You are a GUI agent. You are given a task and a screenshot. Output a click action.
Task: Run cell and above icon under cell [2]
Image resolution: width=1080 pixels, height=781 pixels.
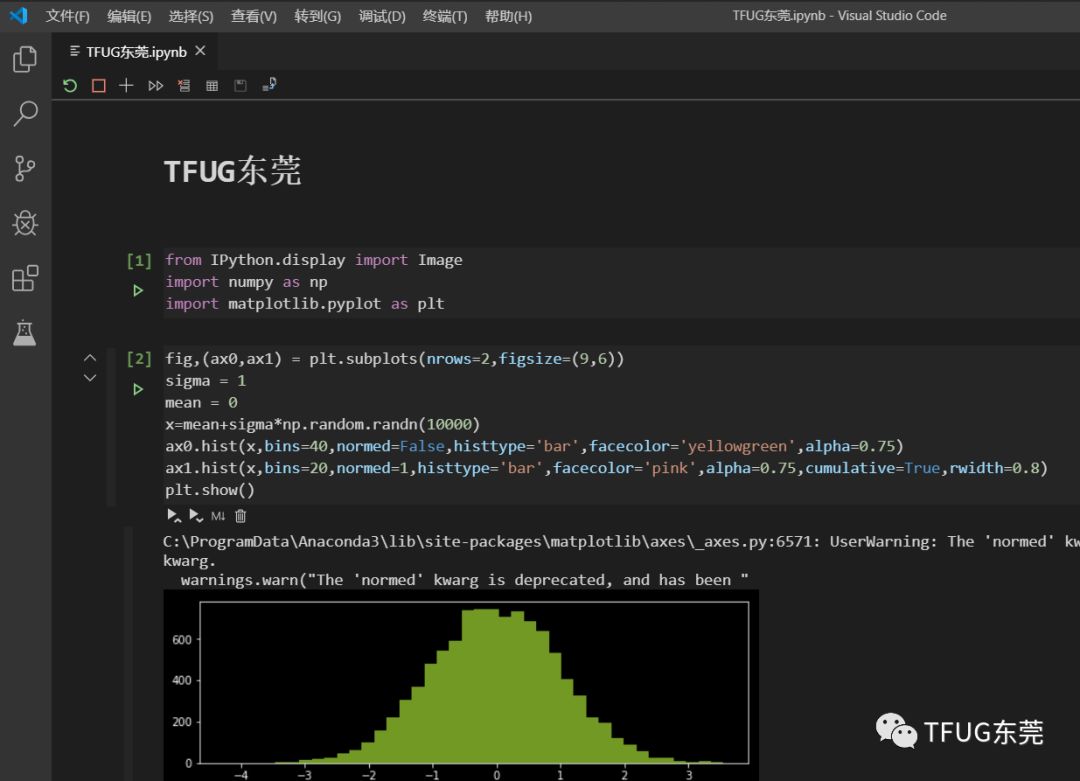tap(174, 515)
